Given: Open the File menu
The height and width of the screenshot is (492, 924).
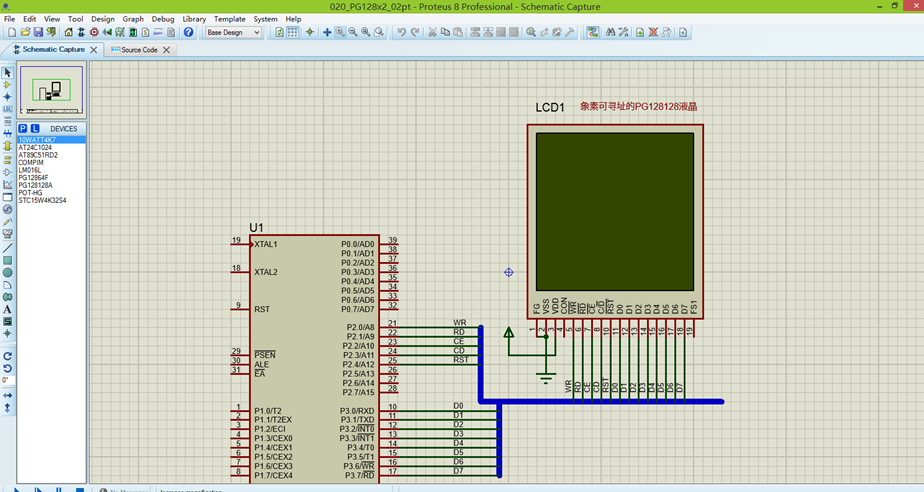Looking at the screenshot, I should click(x=10, y=19).
